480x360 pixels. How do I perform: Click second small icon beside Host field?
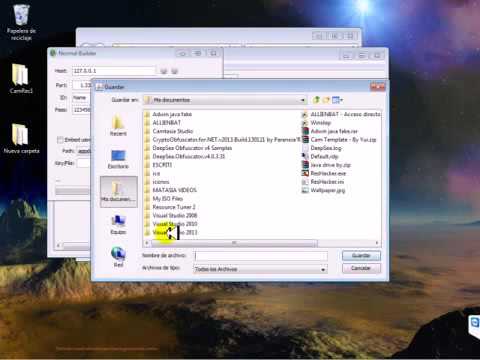(175, 71)
